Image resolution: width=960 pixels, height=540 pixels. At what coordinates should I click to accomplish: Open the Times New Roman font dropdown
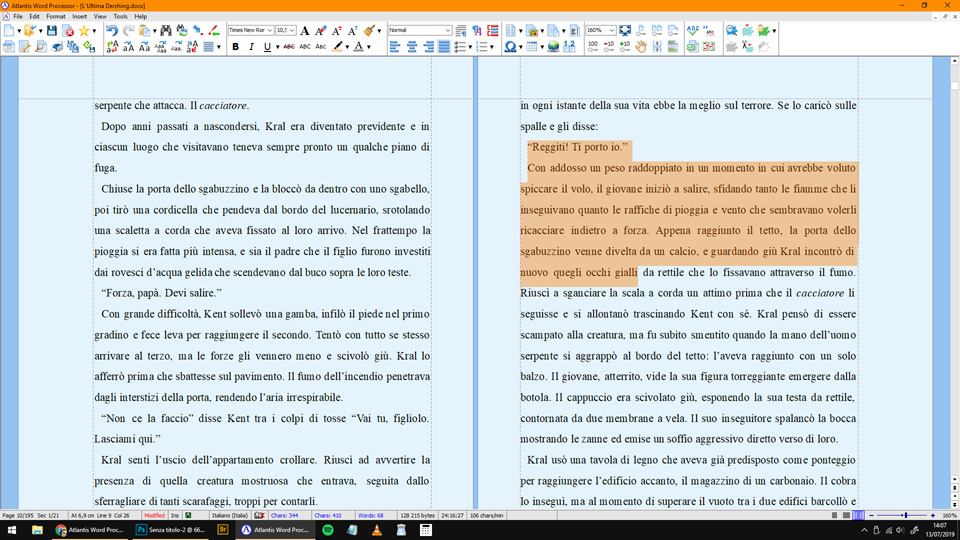[x=249, y=31]
